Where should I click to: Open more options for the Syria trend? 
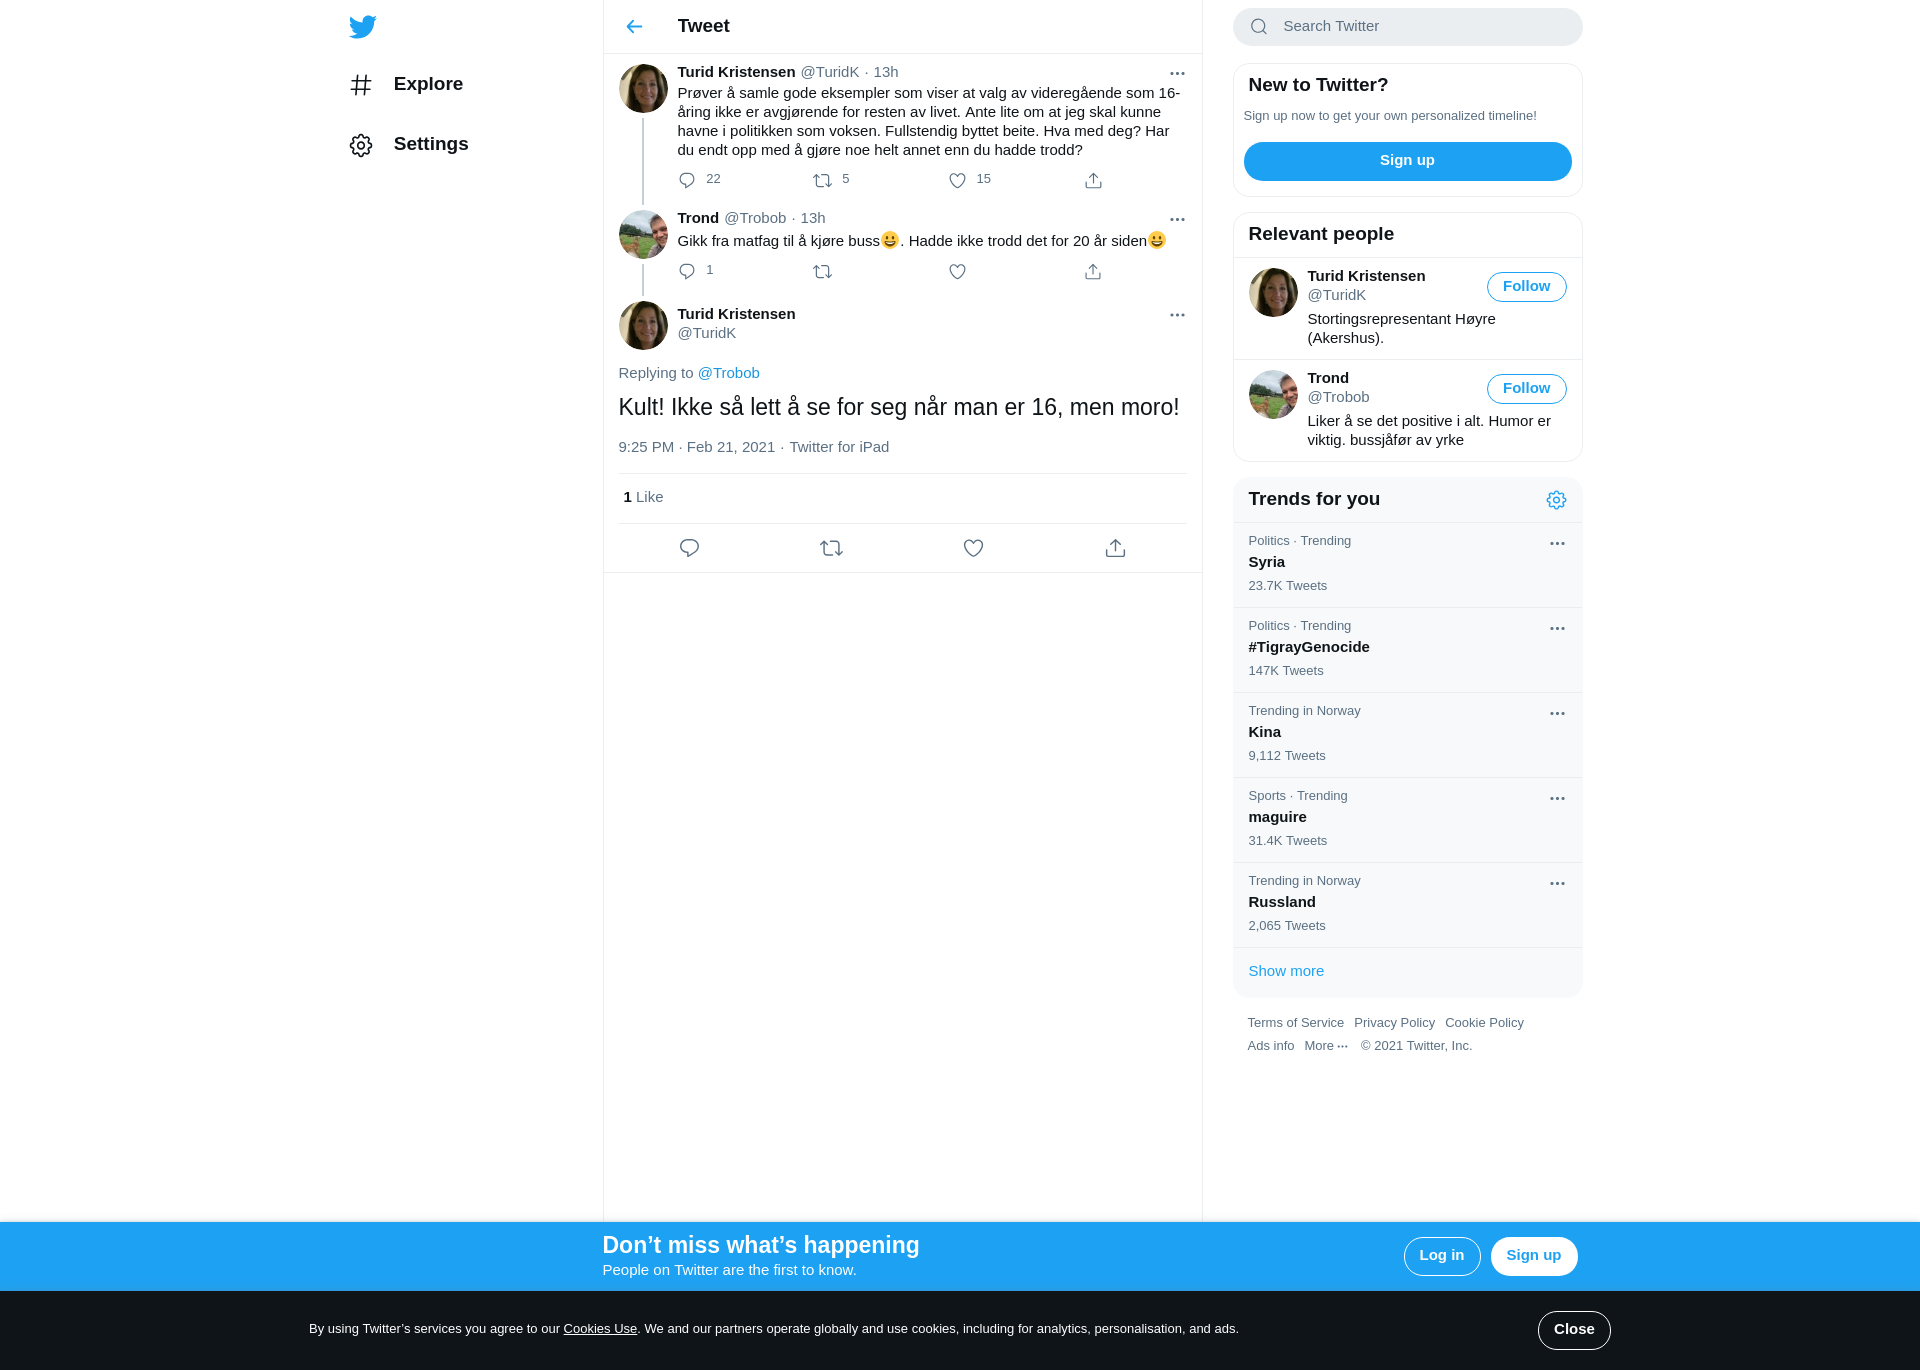[x=1557, y=544]
